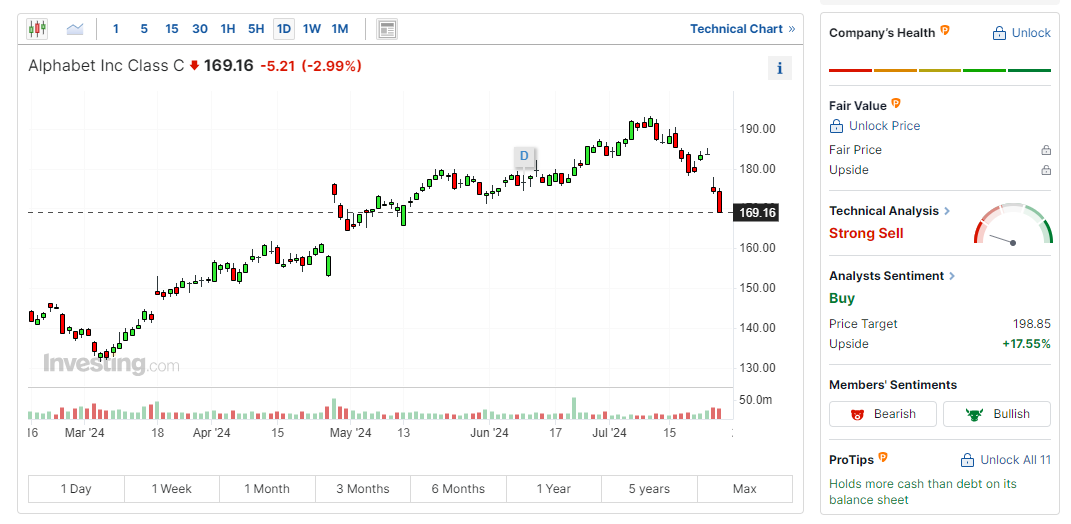Select the candlestick chart type icon

pos(37,29)
